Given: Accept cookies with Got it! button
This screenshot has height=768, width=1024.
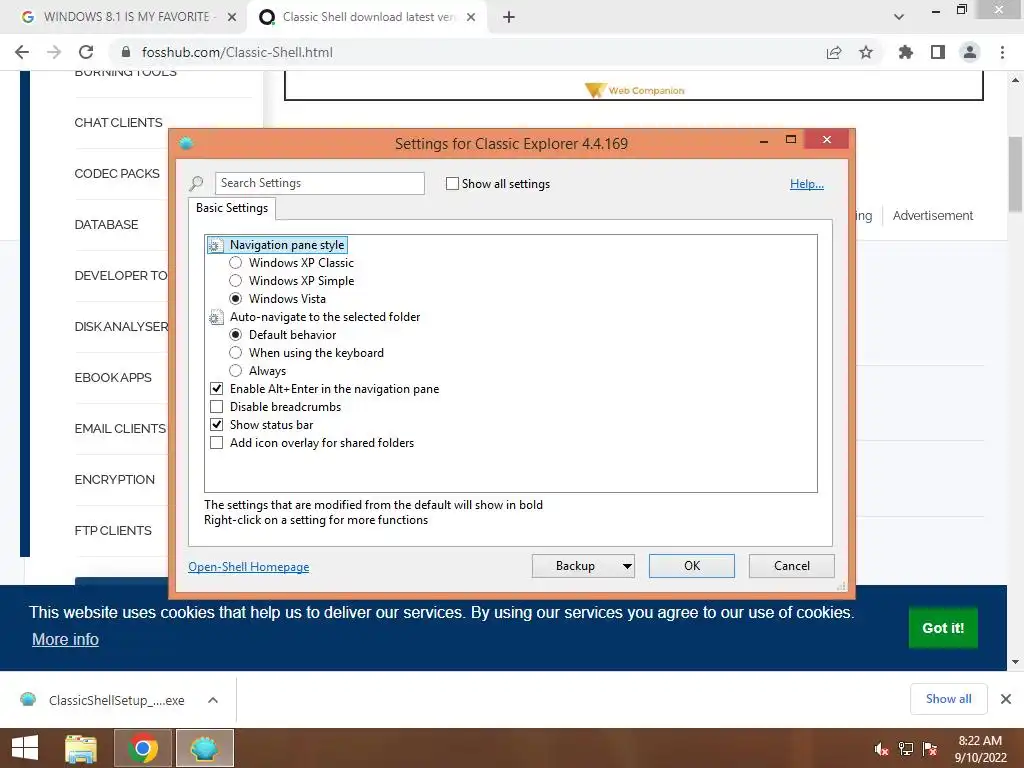Looking at the screenshot, I should click(943, 628).
